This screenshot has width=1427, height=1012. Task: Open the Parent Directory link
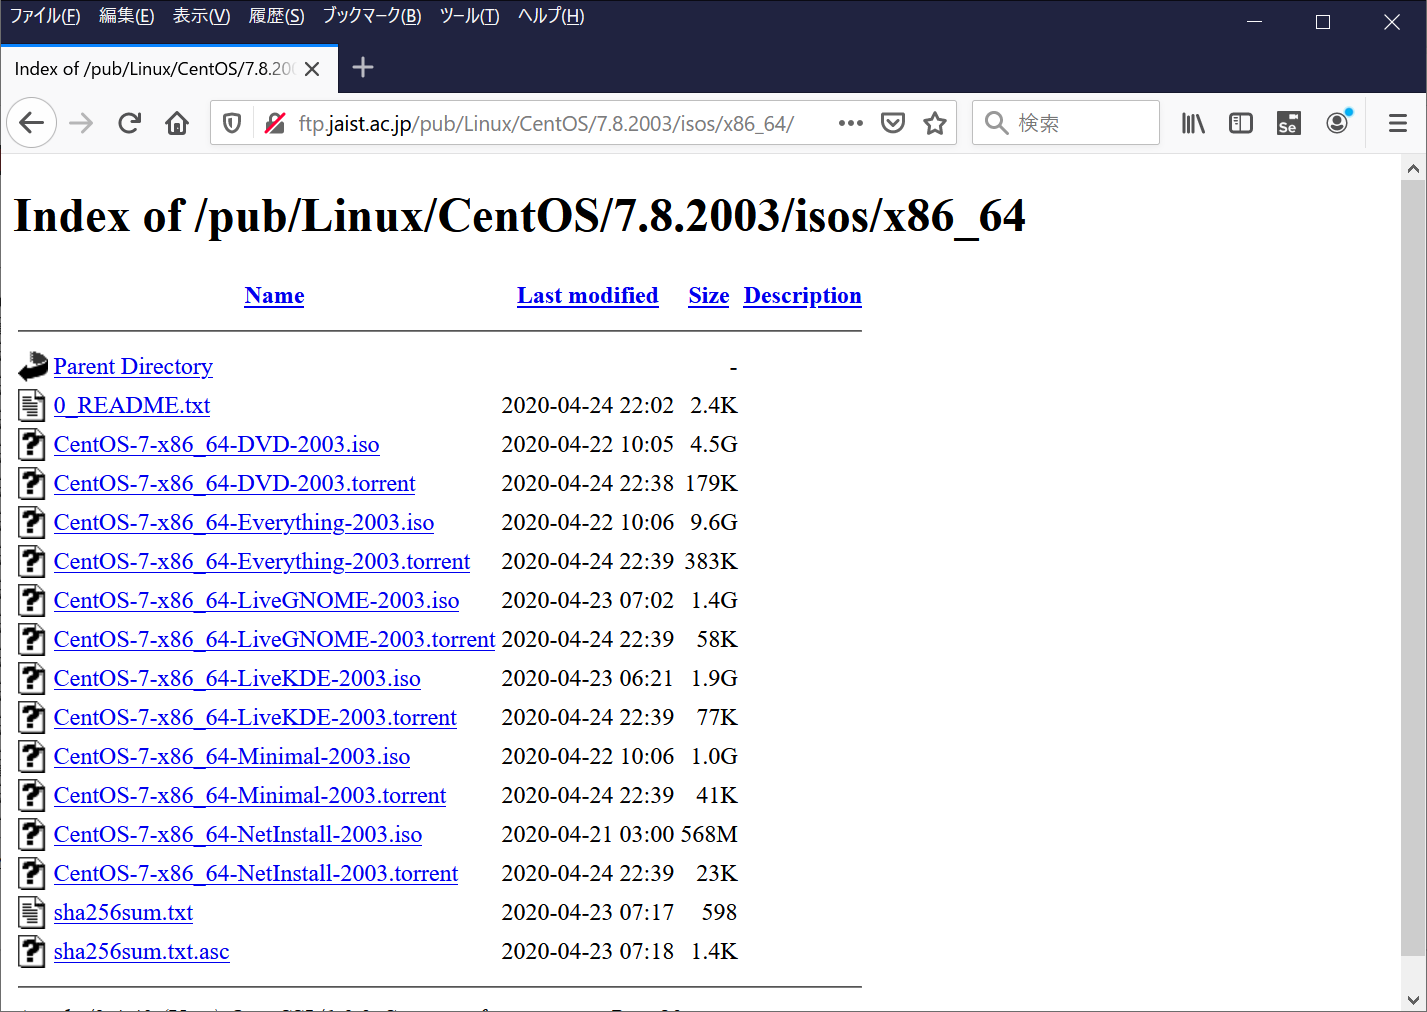(x=133, y=366)
